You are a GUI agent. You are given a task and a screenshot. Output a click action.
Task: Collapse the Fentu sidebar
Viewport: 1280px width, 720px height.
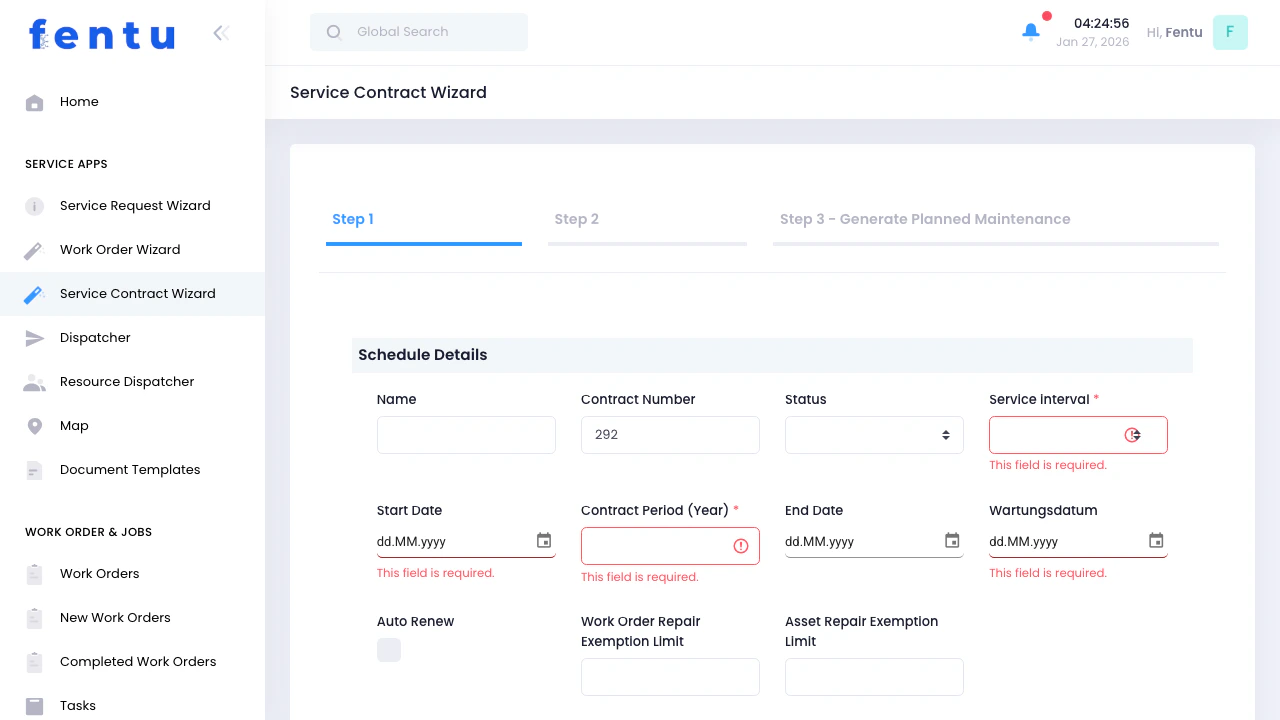(220, 32)
